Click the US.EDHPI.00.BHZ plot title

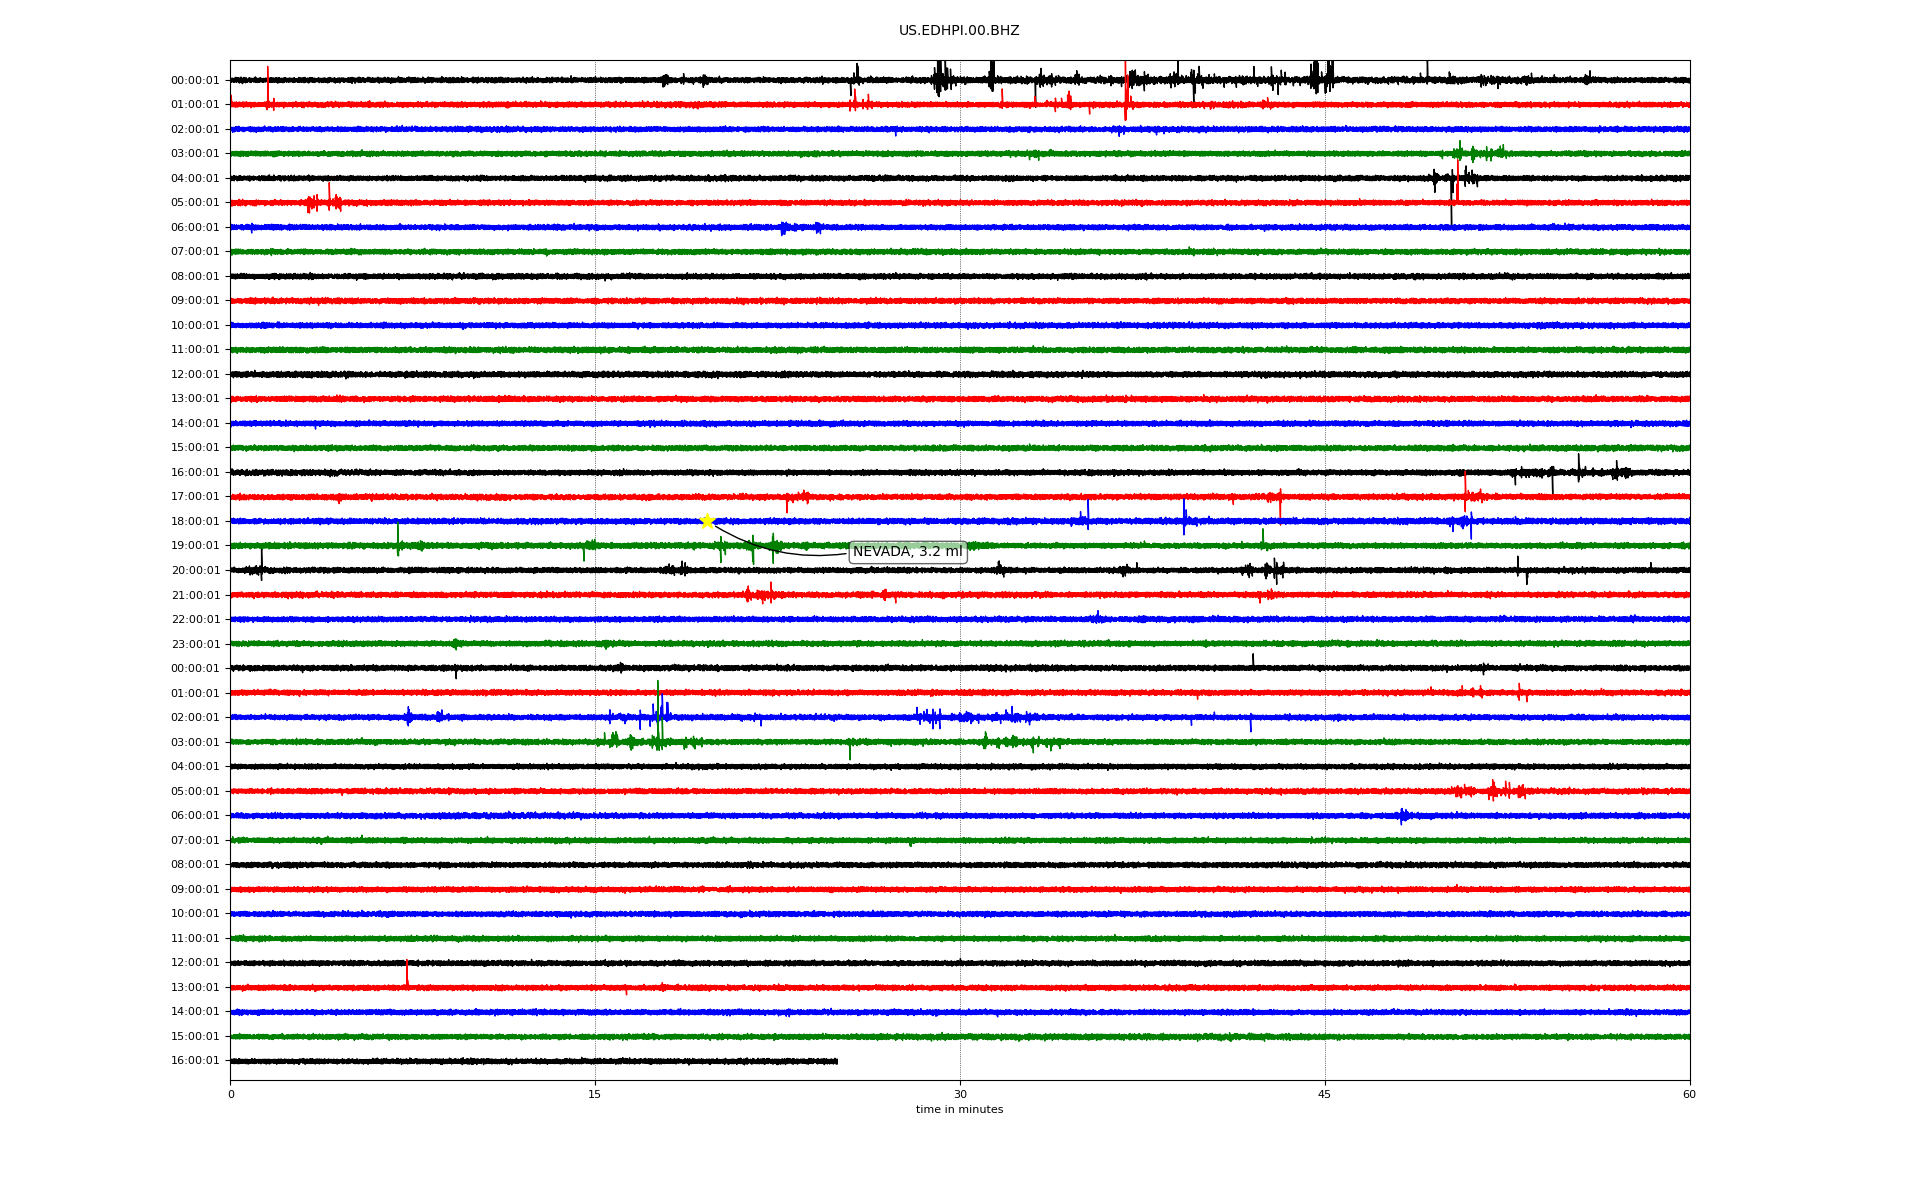(x=958, y=31)
